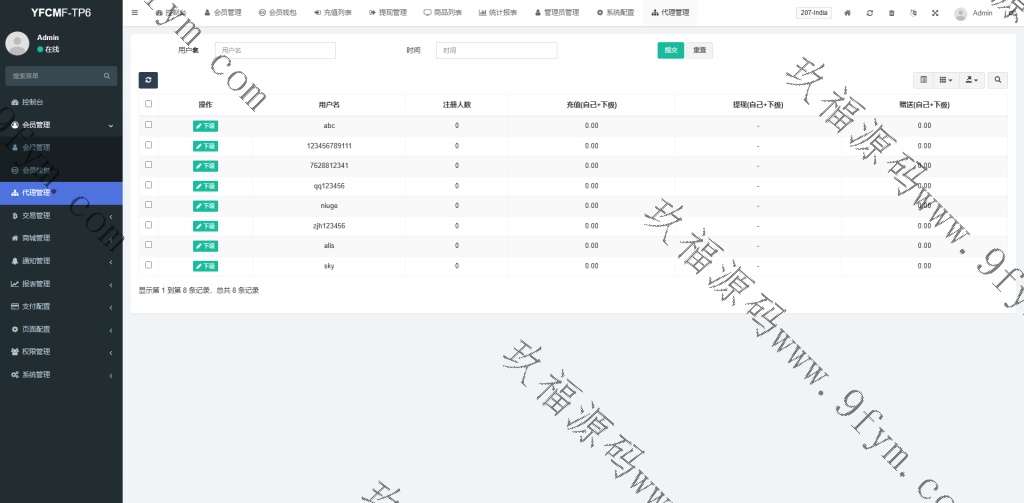Toggle fullscreen with the expand icon
1024x503 pixels.
point(935,13)
